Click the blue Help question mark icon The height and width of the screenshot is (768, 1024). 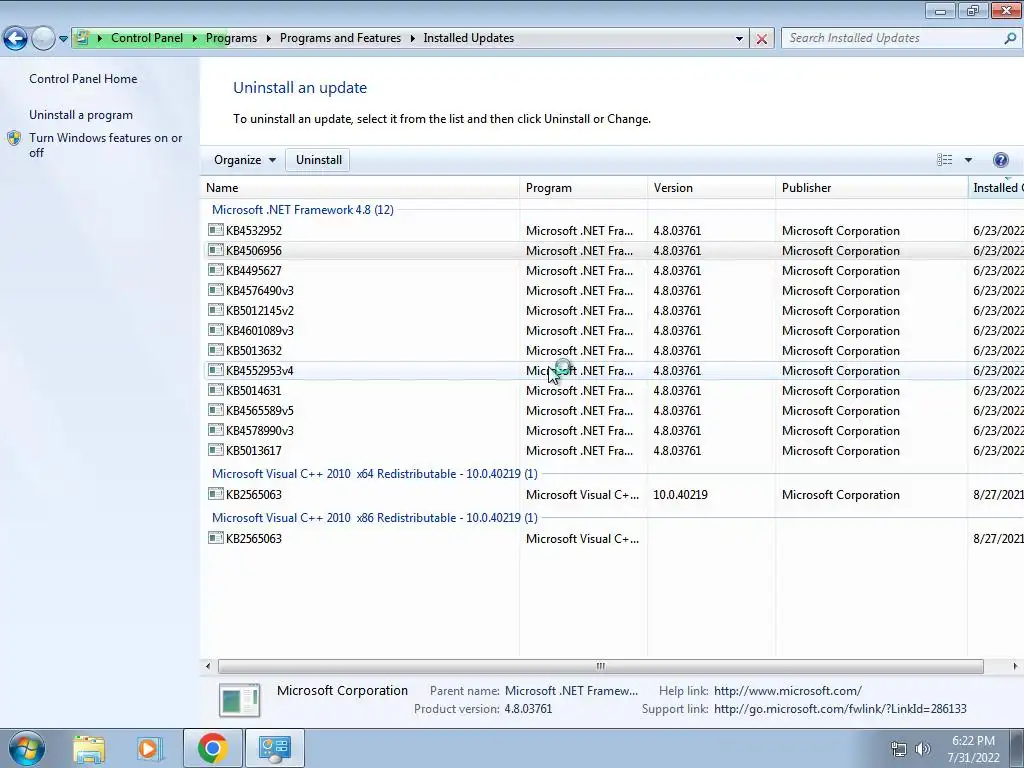tap(1000, 160)
